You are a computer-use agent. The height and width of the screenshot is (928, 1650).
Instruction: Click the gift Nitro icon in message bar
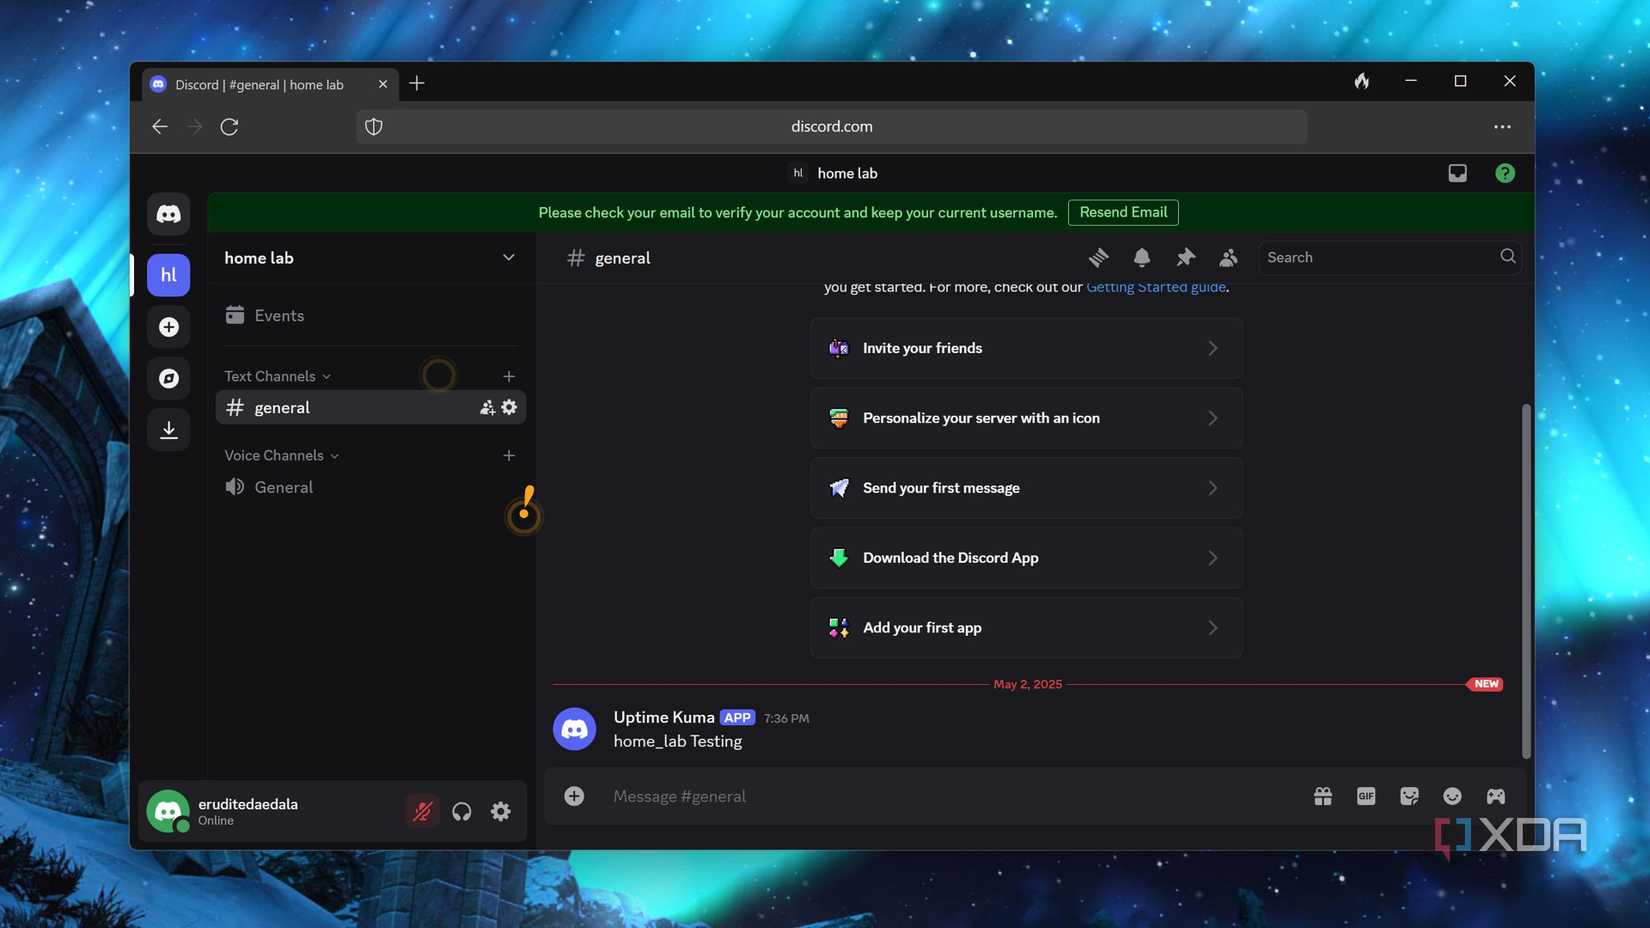[1323, 796]
